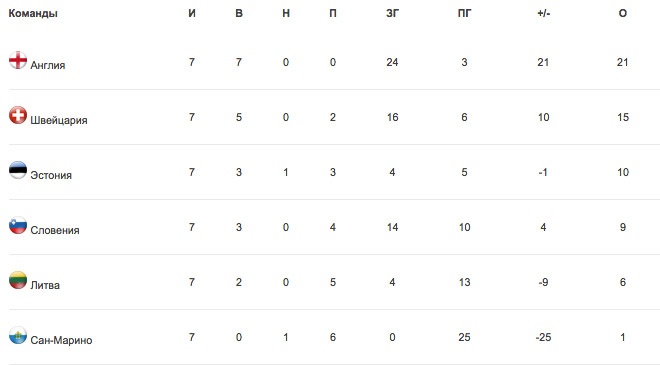Sort by the И games column header

click(192, 13)
